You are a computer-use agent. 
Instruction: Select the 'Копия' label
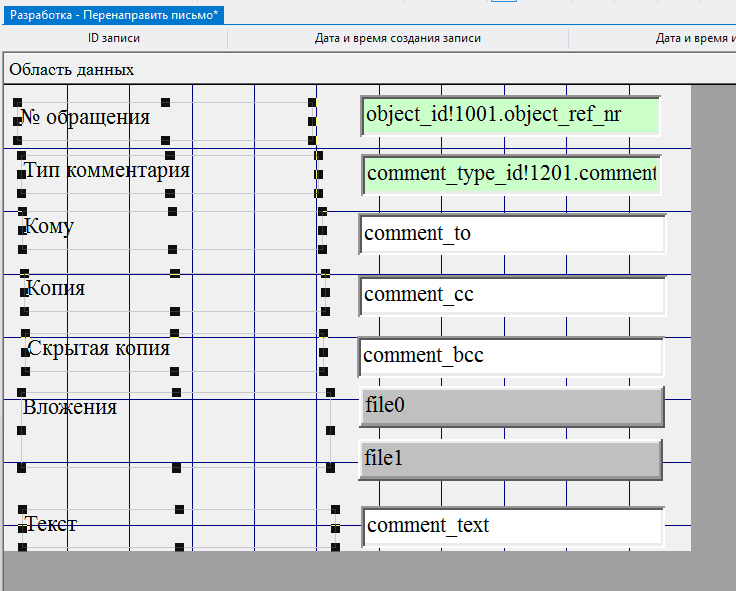(x=56, y=288)
